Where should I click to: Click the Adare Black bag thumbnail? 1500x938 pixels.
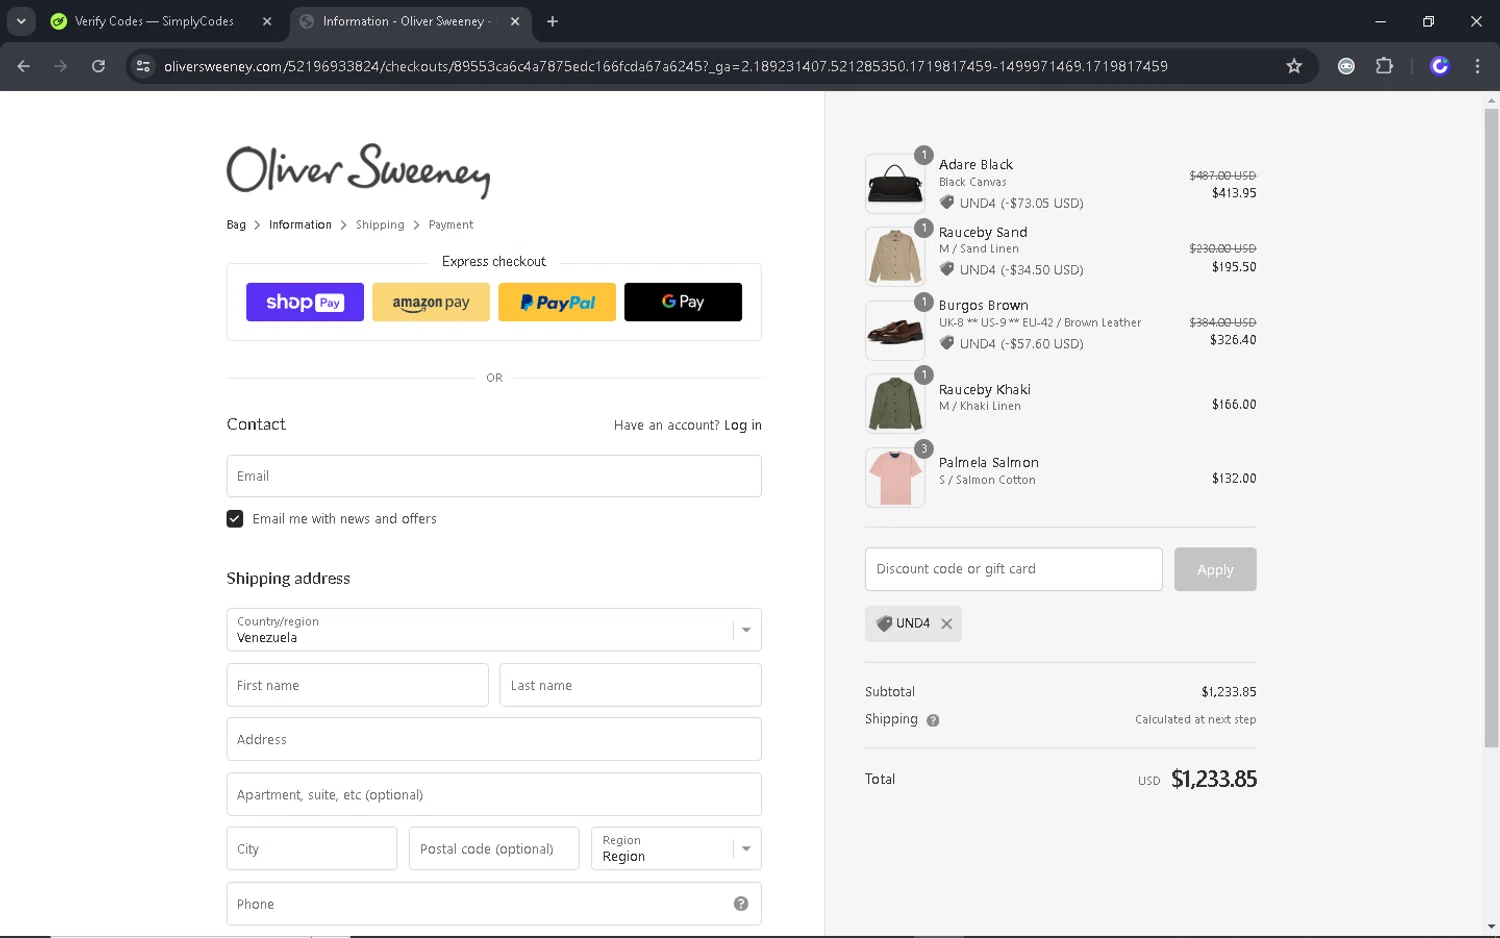pyautogui.click(x=895, y=184)
